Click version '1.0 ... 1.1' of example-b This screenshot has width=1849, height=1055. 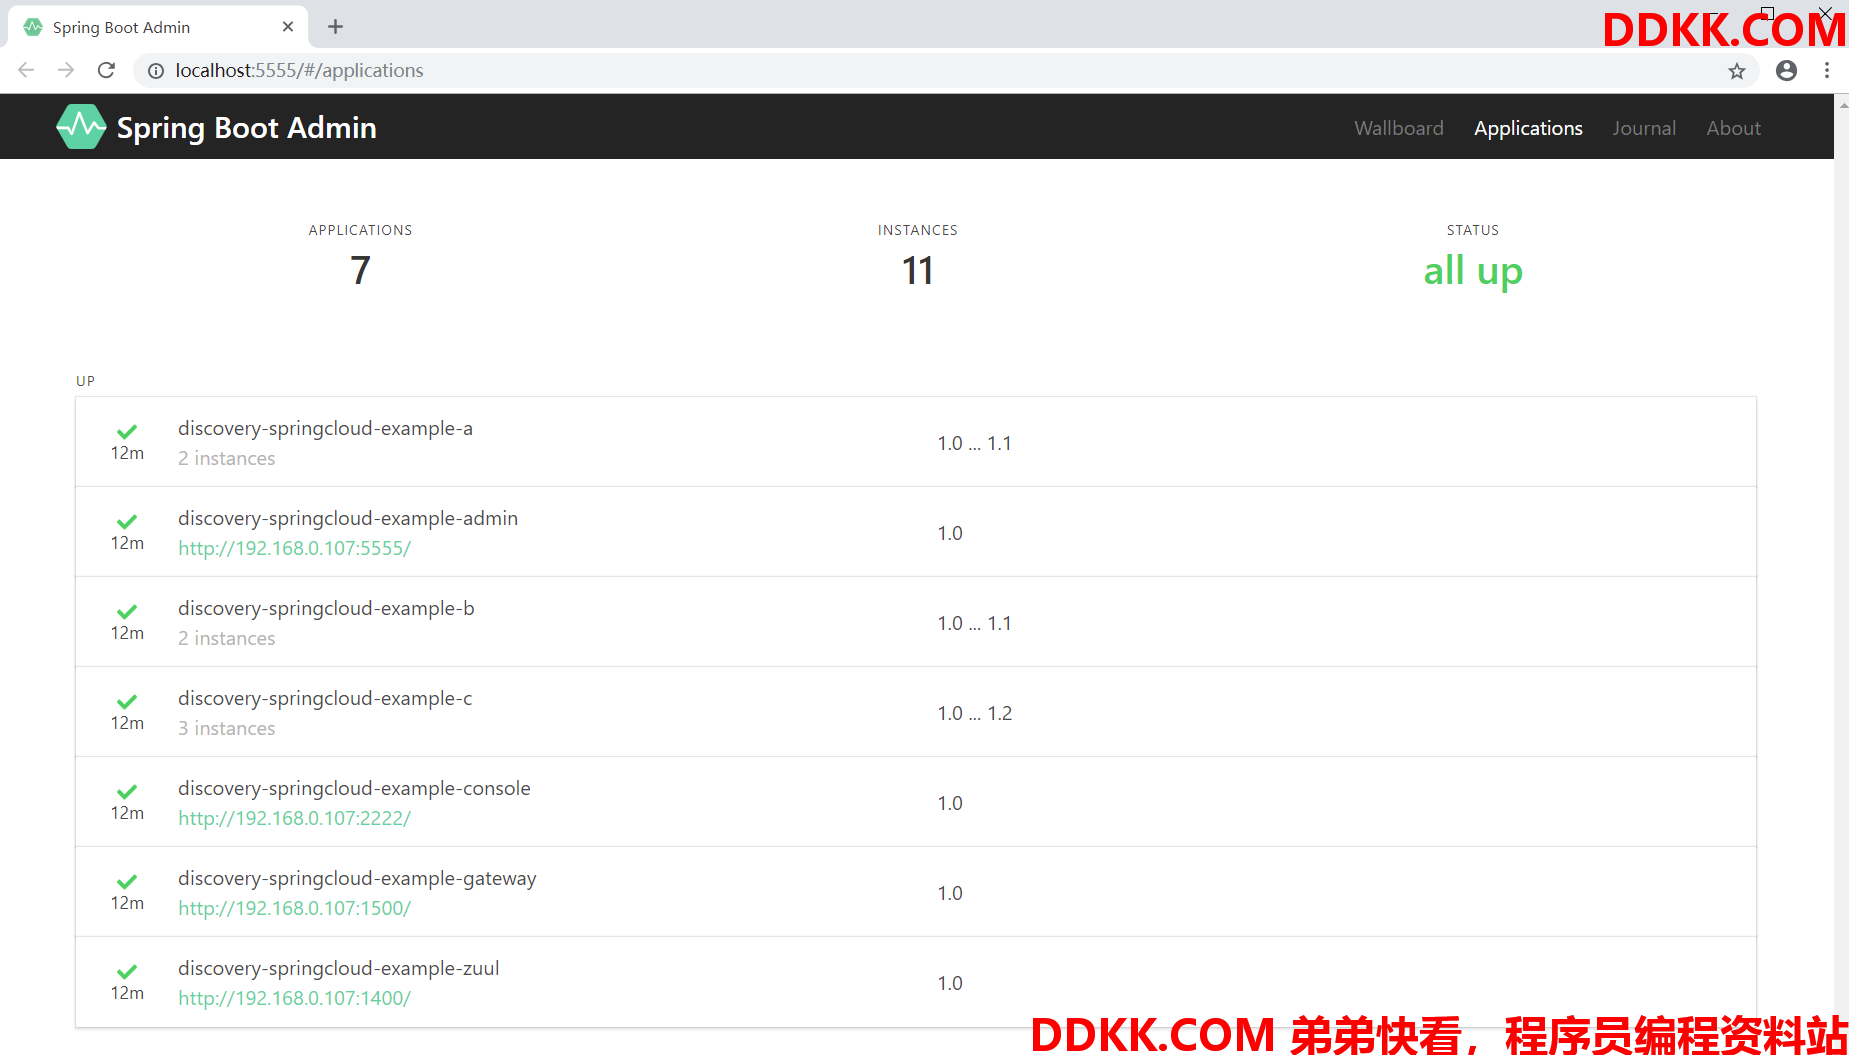[x=974, y=623]
